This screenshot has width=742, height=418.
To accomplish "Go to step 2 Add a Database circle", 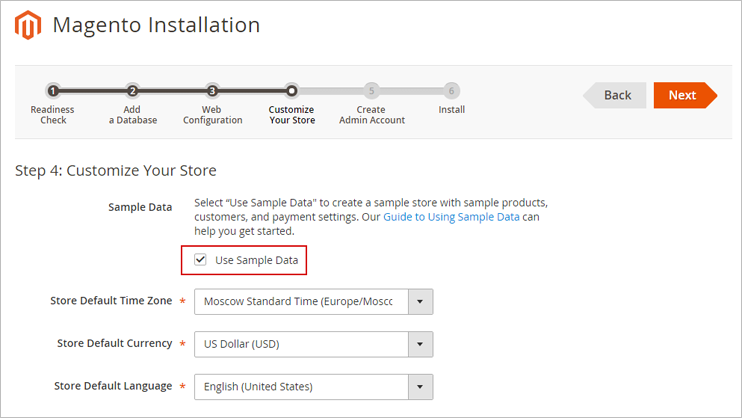I will click(132, 90).
